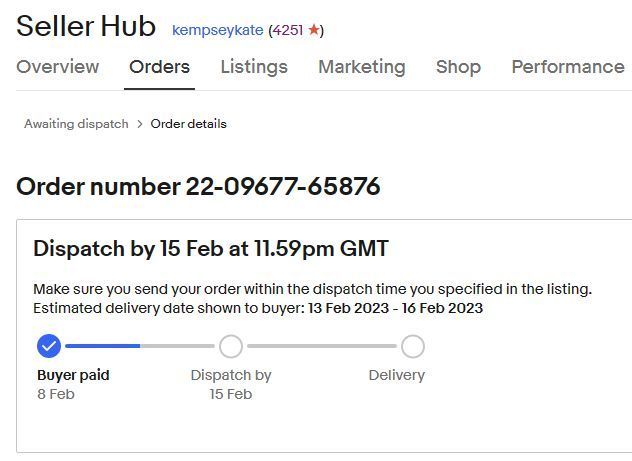Click the Buyer paid label
This screenshot has height=461, width=632.
tap(73, 375)
